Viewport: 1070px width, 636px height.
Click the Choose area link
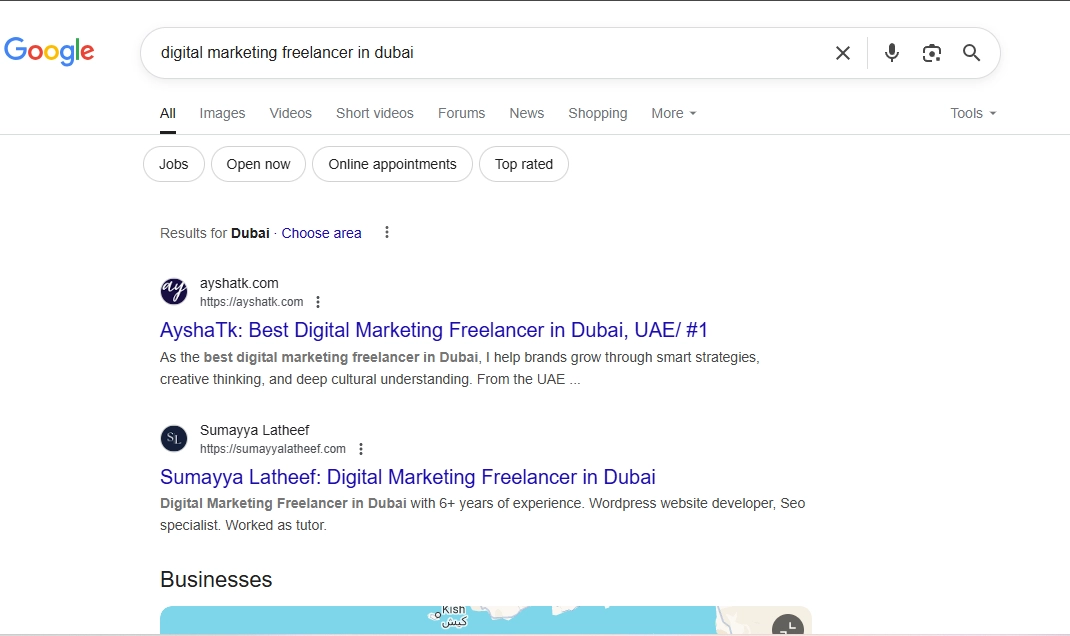click(321, 233)
